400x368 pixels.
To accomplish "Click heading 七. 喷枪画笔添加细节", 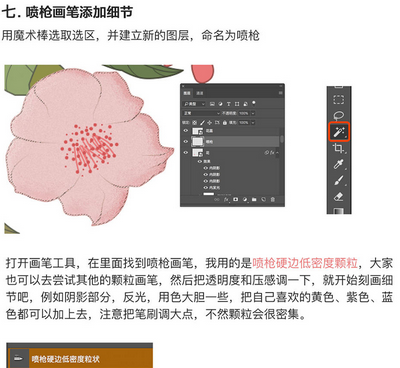I will [67, 13].
